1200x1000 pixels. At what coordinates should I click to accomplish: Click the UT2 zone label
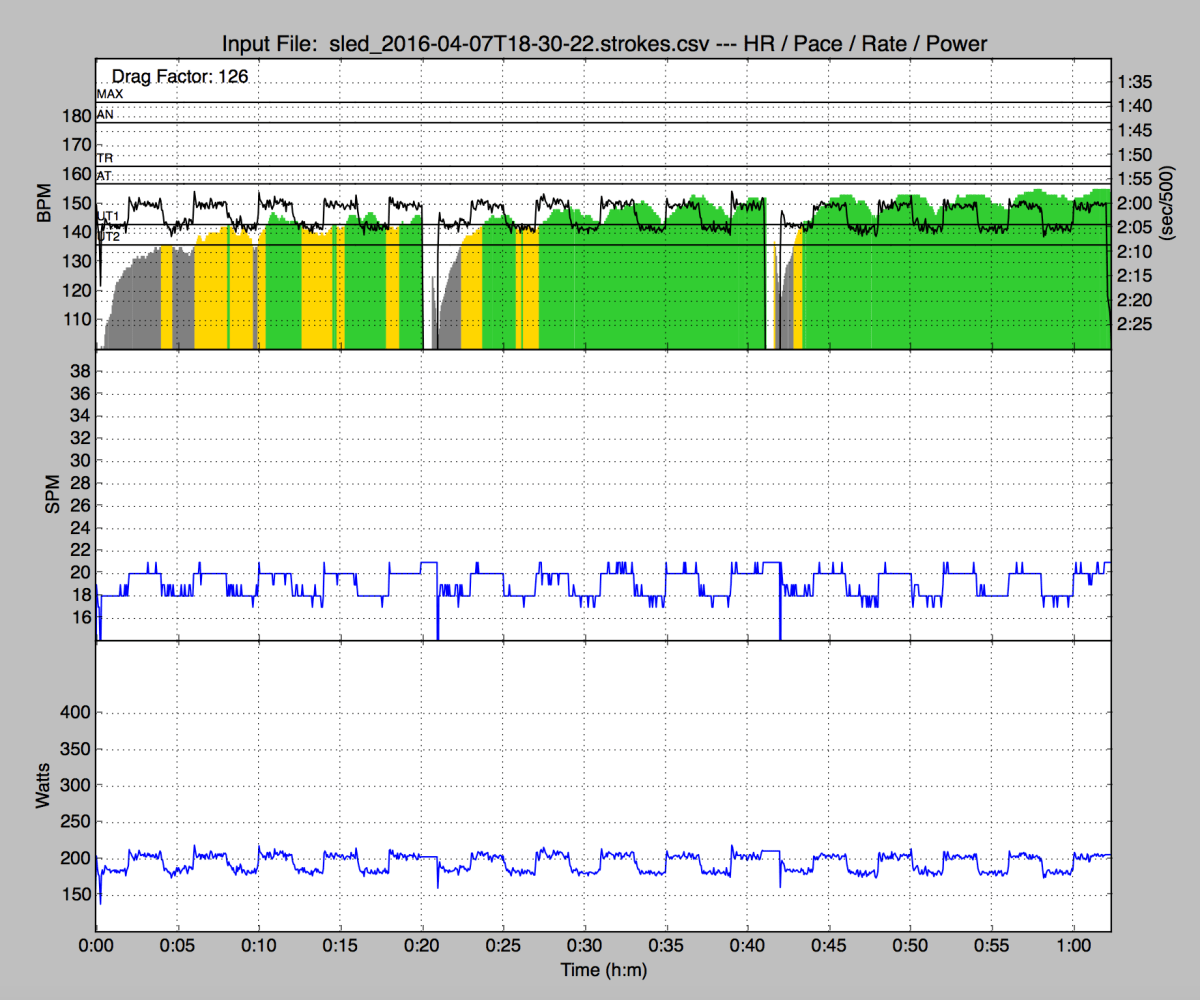pyautogui.click(x=109, y=237)
